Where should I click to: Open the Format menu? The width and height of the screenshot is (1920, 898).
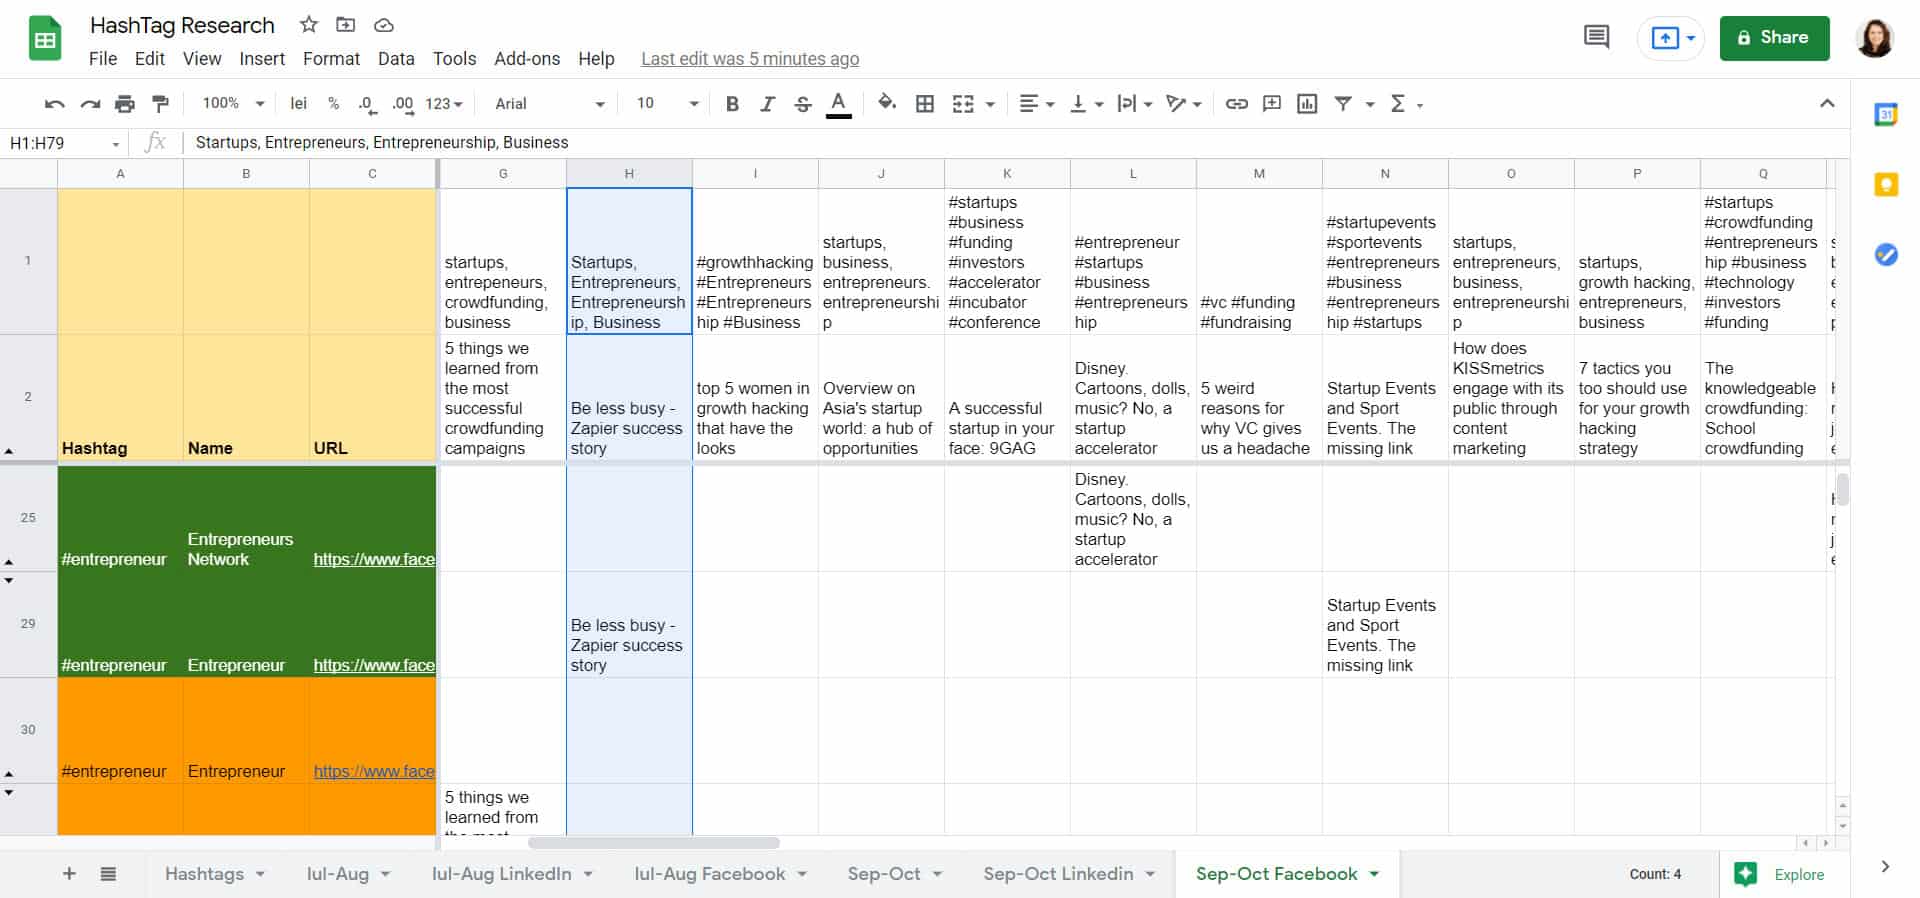click(331, 59)
